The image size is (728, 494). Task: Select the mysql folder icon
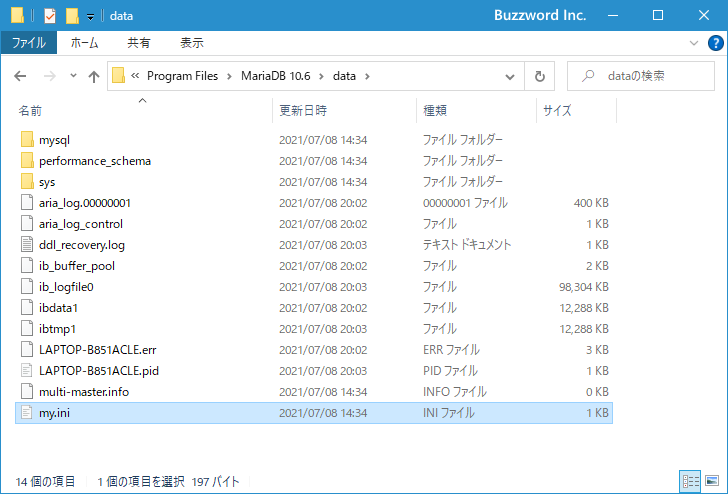(27, 139)
